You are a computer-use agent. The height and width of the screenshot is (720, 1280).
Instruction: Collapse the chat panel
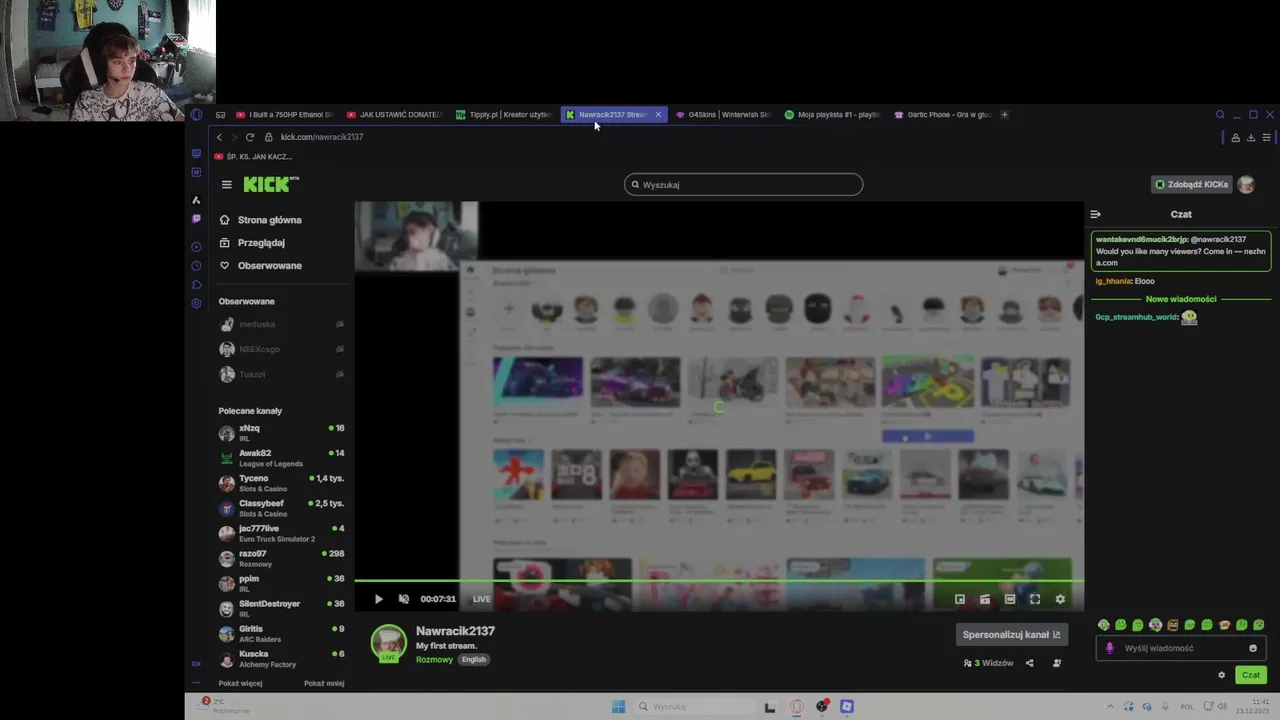pyautogui.click(x=1095, y=214)
